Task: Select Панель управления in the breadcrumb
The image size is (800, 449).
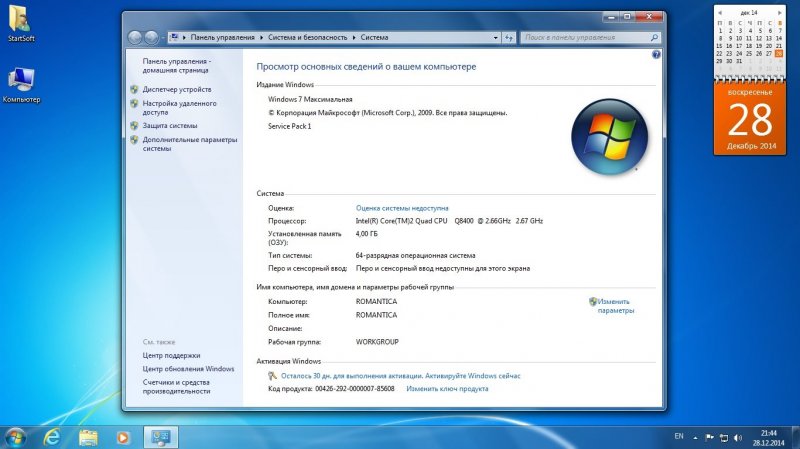Action: click(222, 37)
